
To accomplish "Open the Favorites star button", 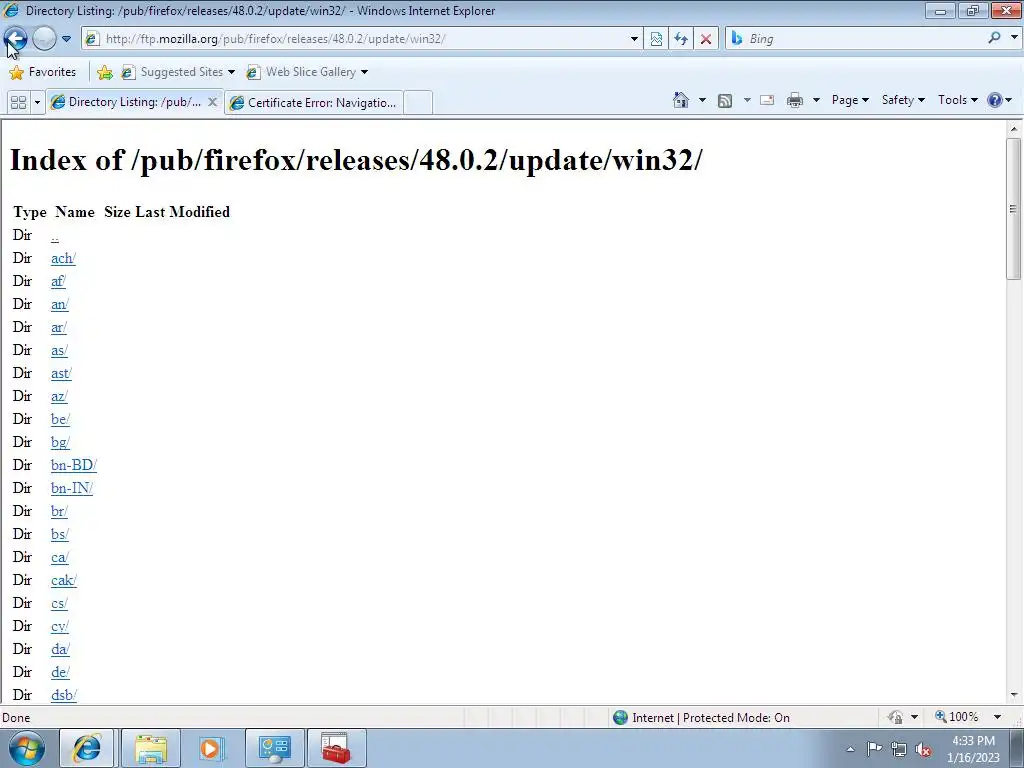I will click(x=43, y=72).
